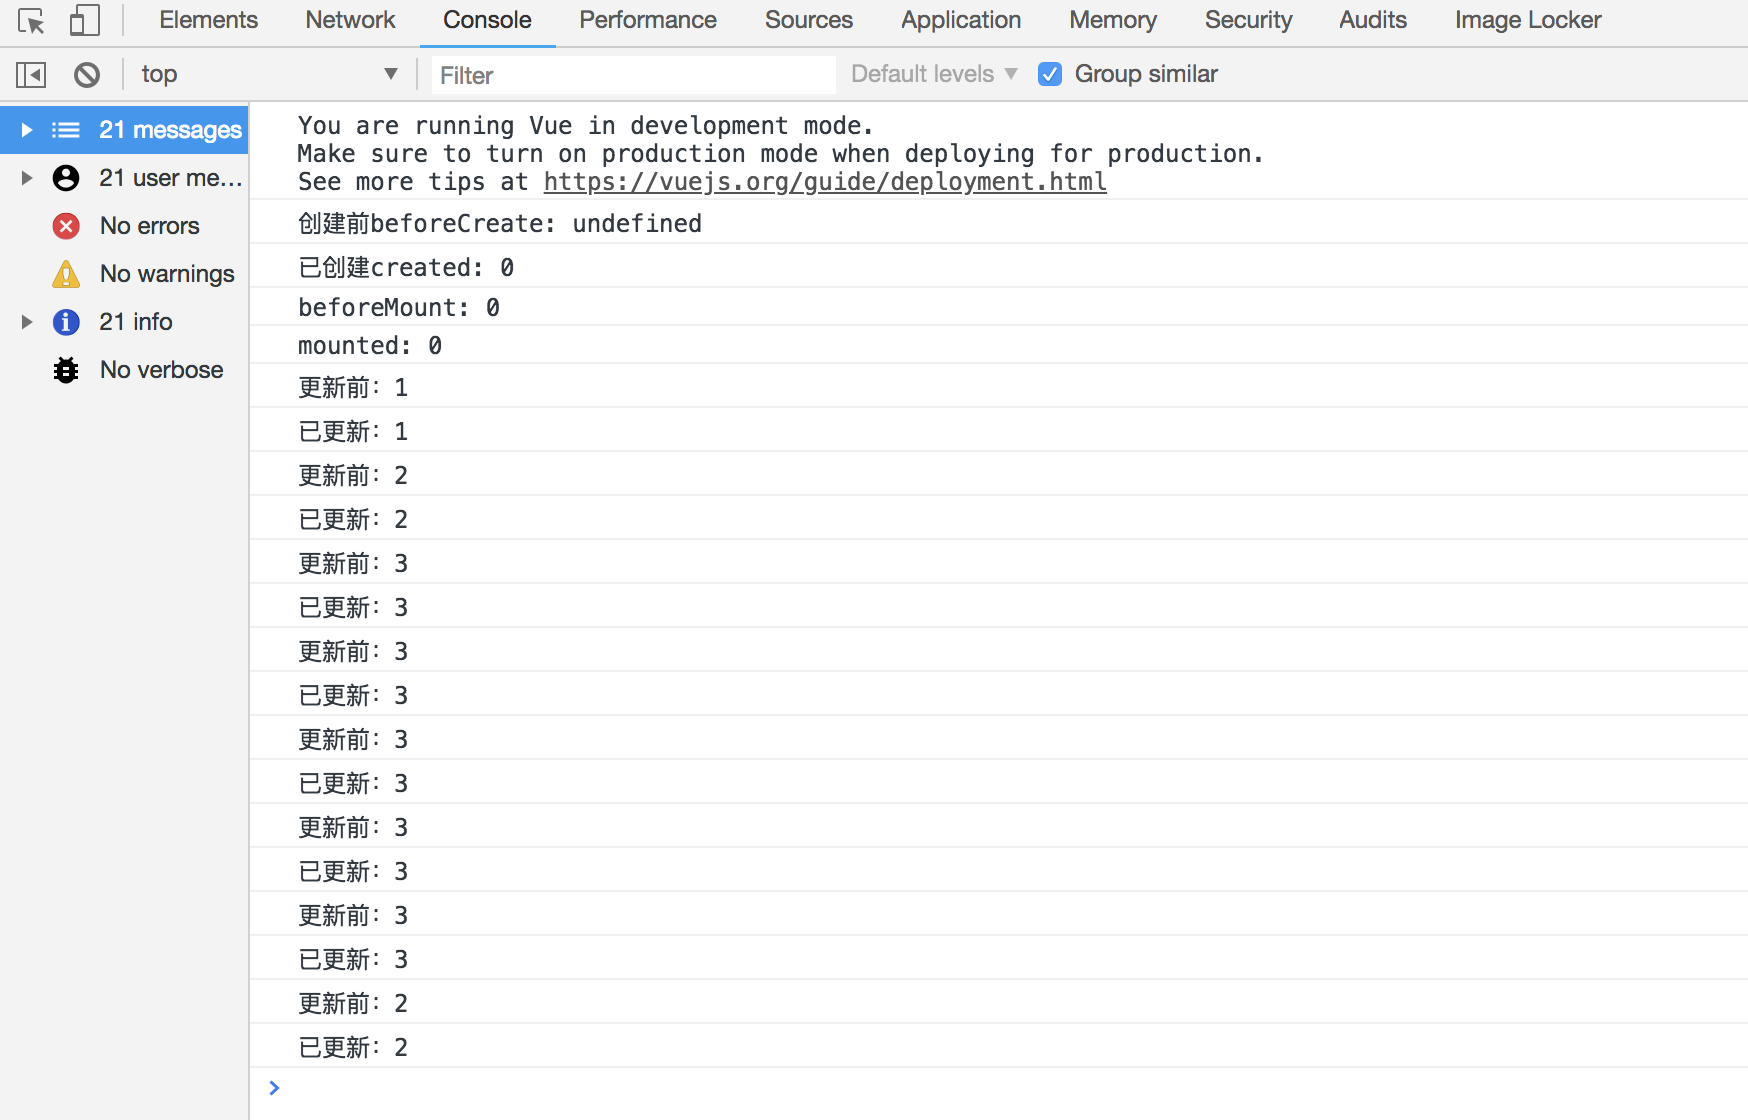Toggle the device toolbar icon
Screen dimensions: 1748x1120
[x=85, y=20]
